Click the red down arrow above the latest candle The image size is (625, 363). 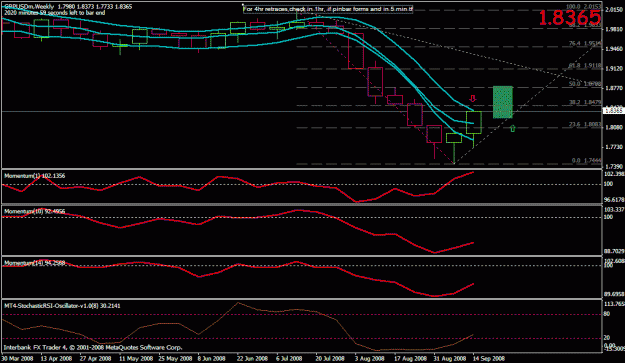coord(473,98)
